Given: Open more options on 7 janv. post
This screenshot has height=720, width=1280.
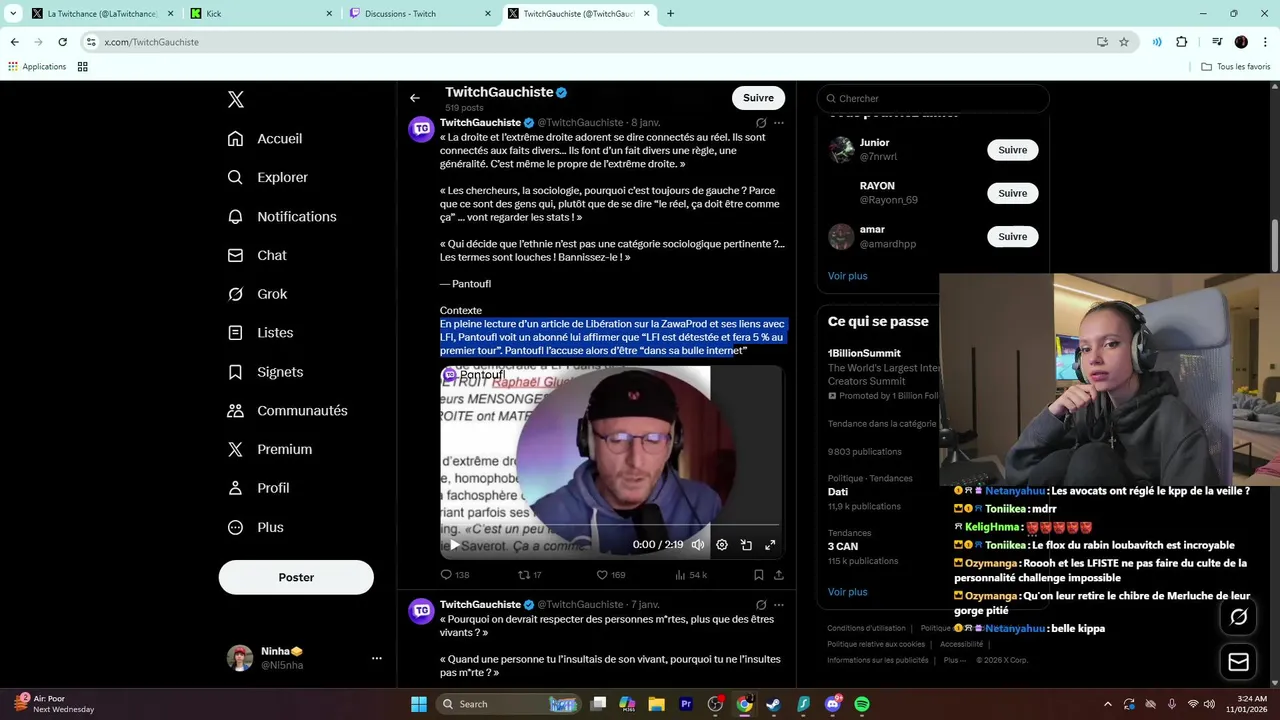Looking at the screenshot, I should click(779, 605).
